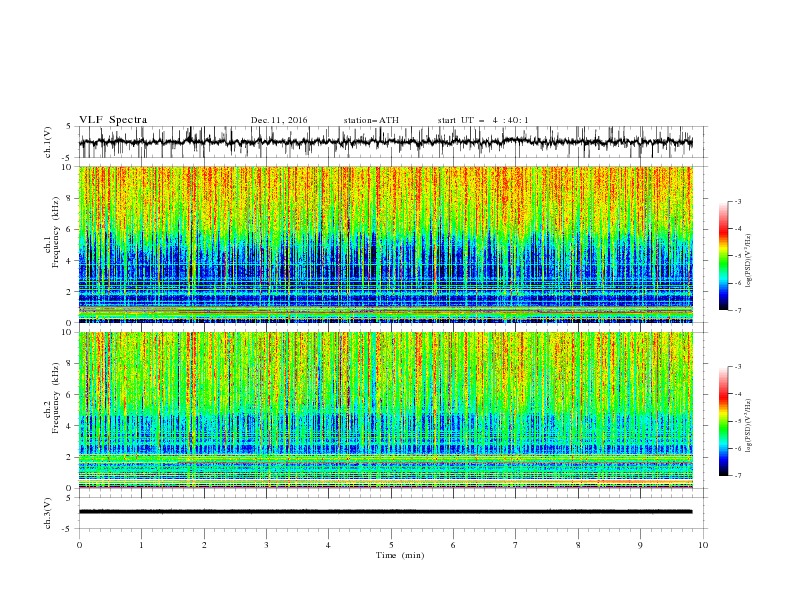792x612 pixels.
Task: Click the "1" tick on the time axis
Action: [141, 545]
